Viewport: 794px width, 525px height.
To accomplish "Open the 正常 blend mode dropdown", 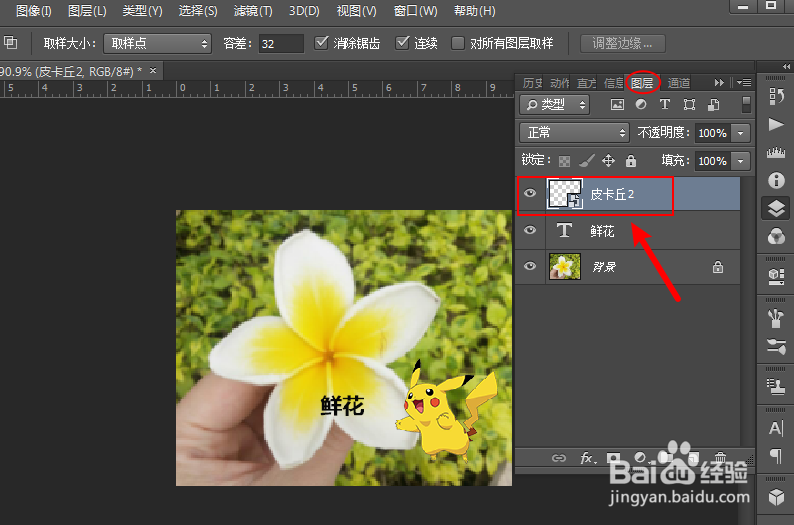I will pyautogui.click(x=575, y=133).
